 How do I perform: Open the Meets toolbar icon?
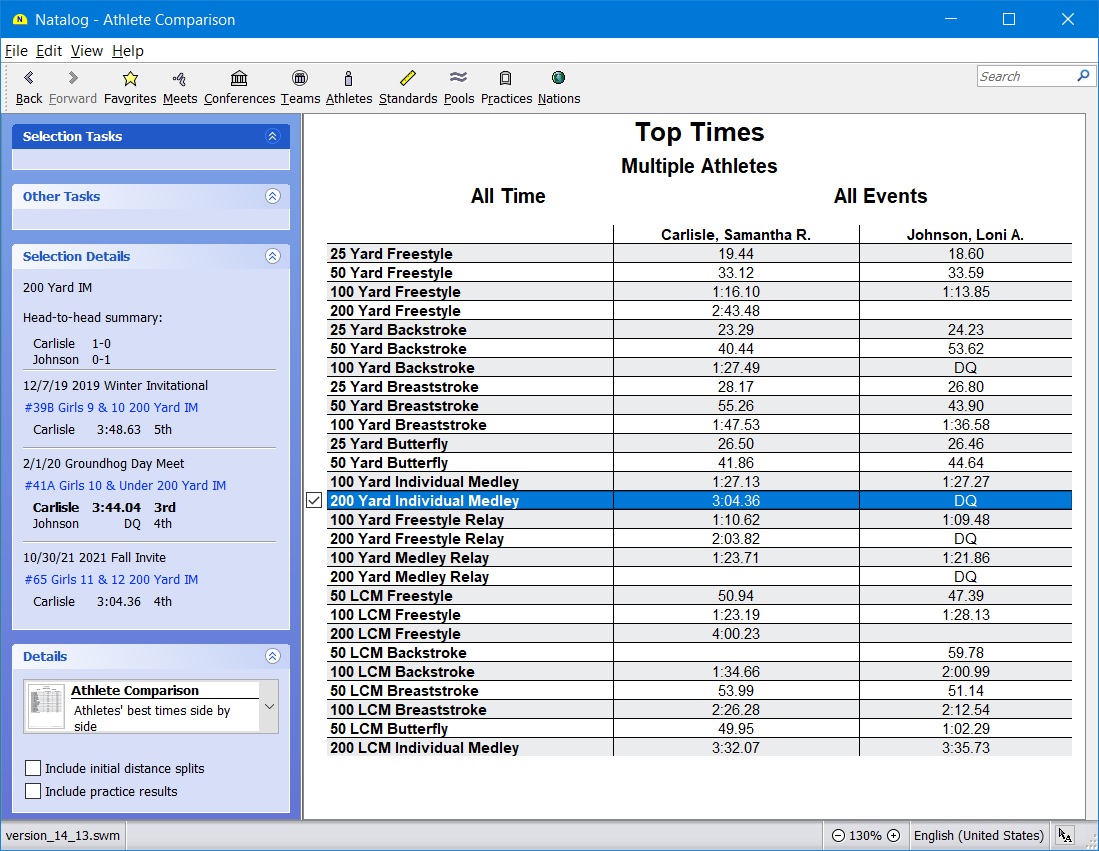point(180,79)
